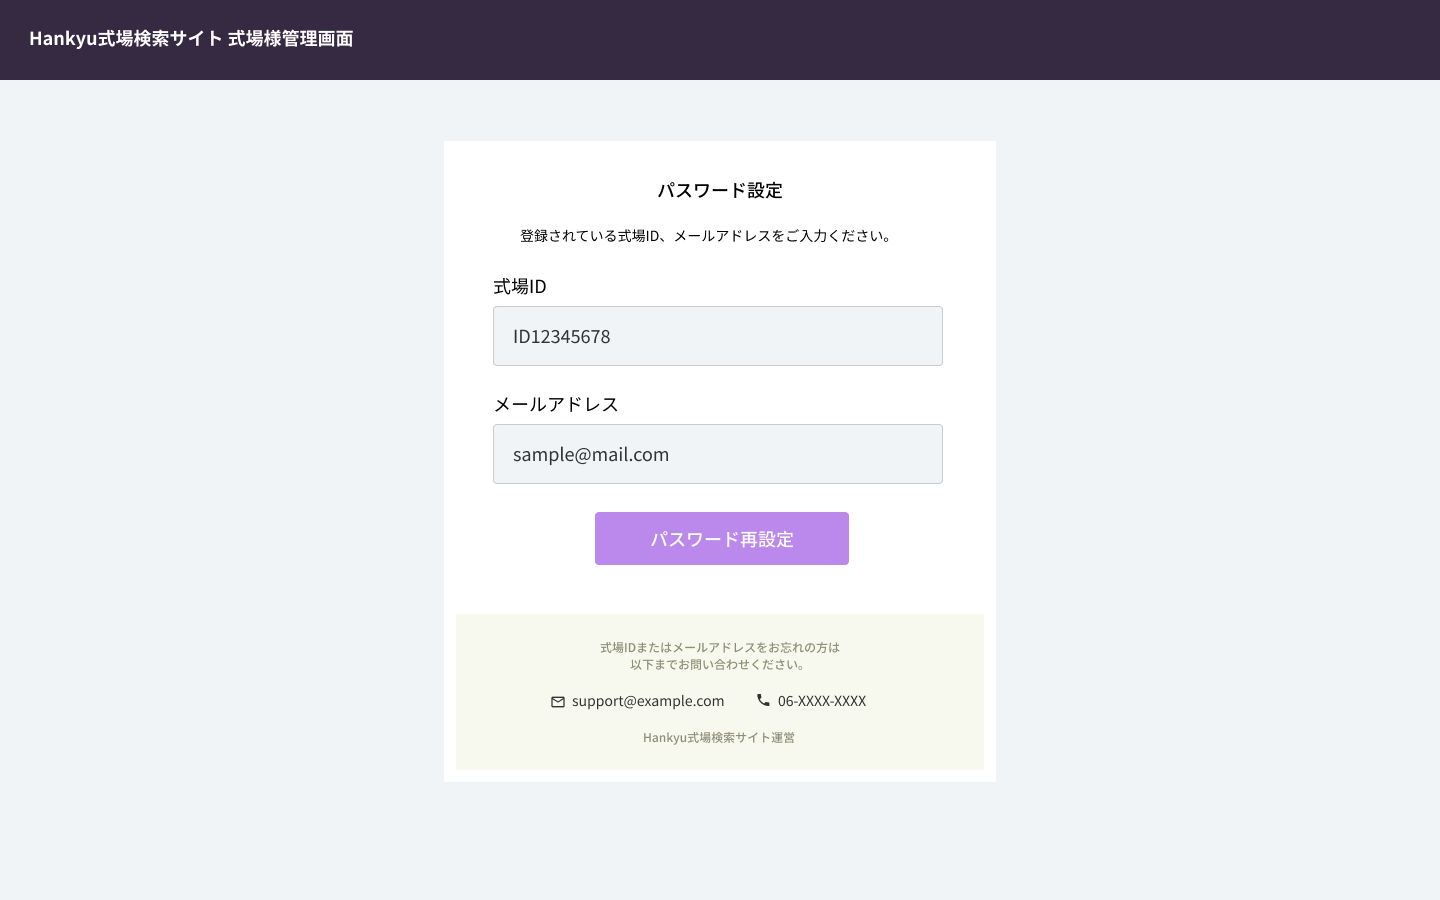This screenshot has height=900, width=1440.
Task: Click the 式場ID field label
Action: (x=519, y=287)
